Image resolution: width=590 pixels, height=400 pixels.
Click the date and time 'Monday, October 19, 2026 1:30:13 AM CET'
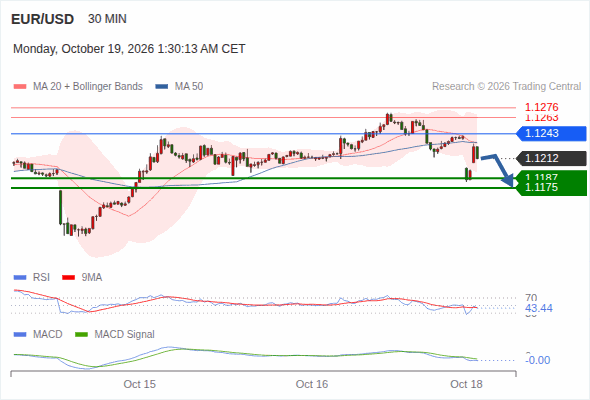129,49
